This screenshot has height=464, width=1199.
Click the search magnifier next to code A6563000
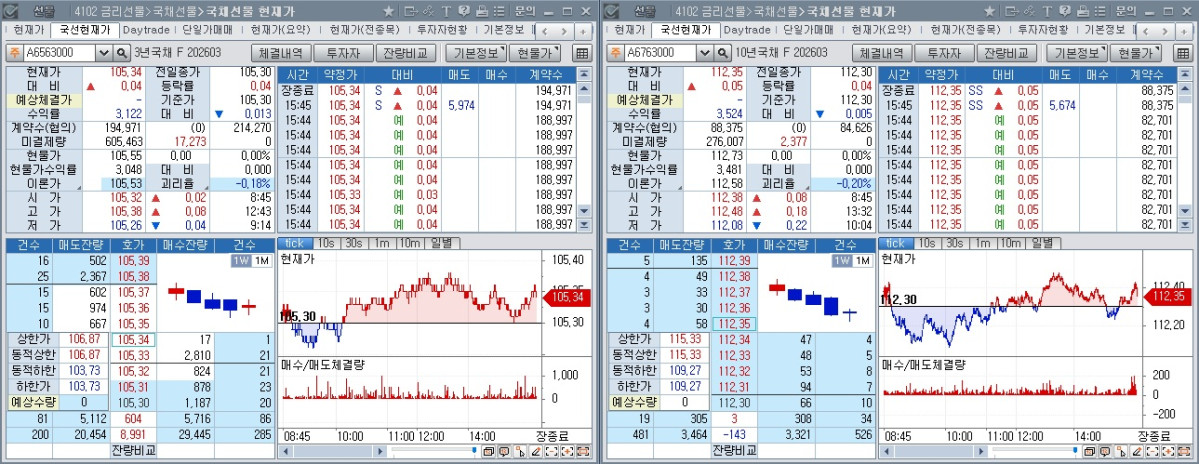(x=122, y=53)
